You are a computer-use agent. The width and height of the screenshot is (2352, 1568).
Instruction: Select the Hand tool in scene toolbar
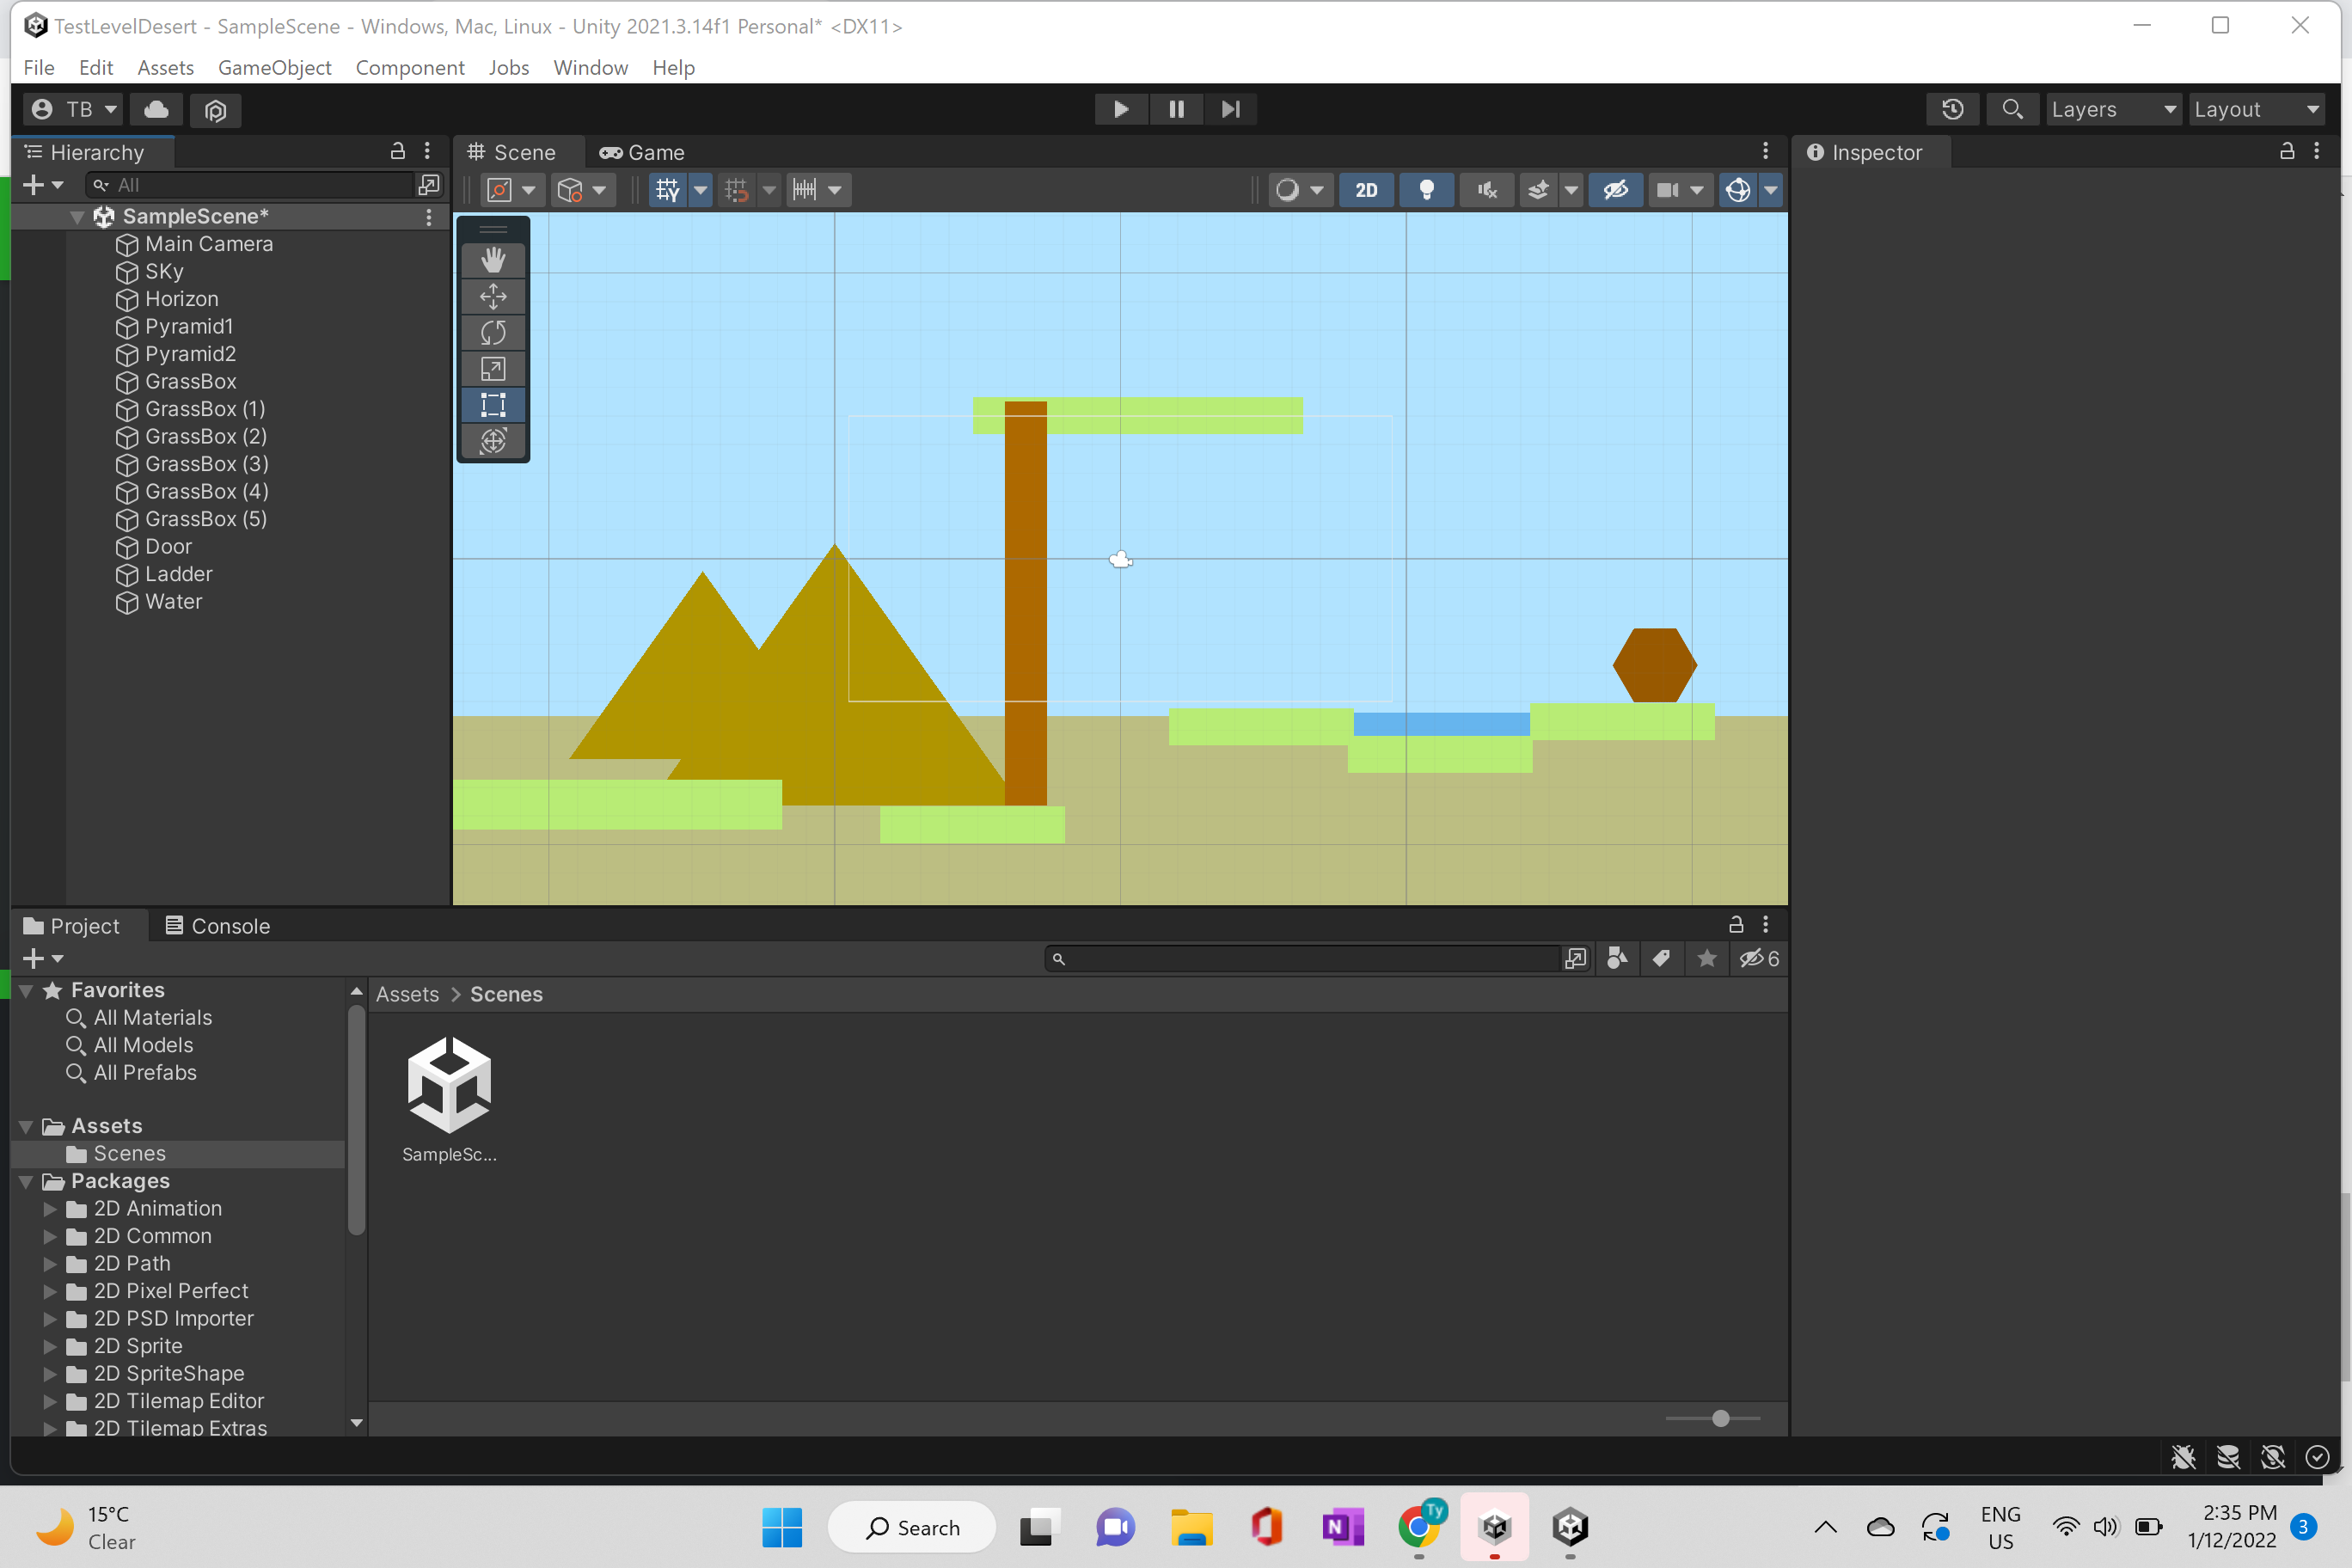(x=493, y=260)
